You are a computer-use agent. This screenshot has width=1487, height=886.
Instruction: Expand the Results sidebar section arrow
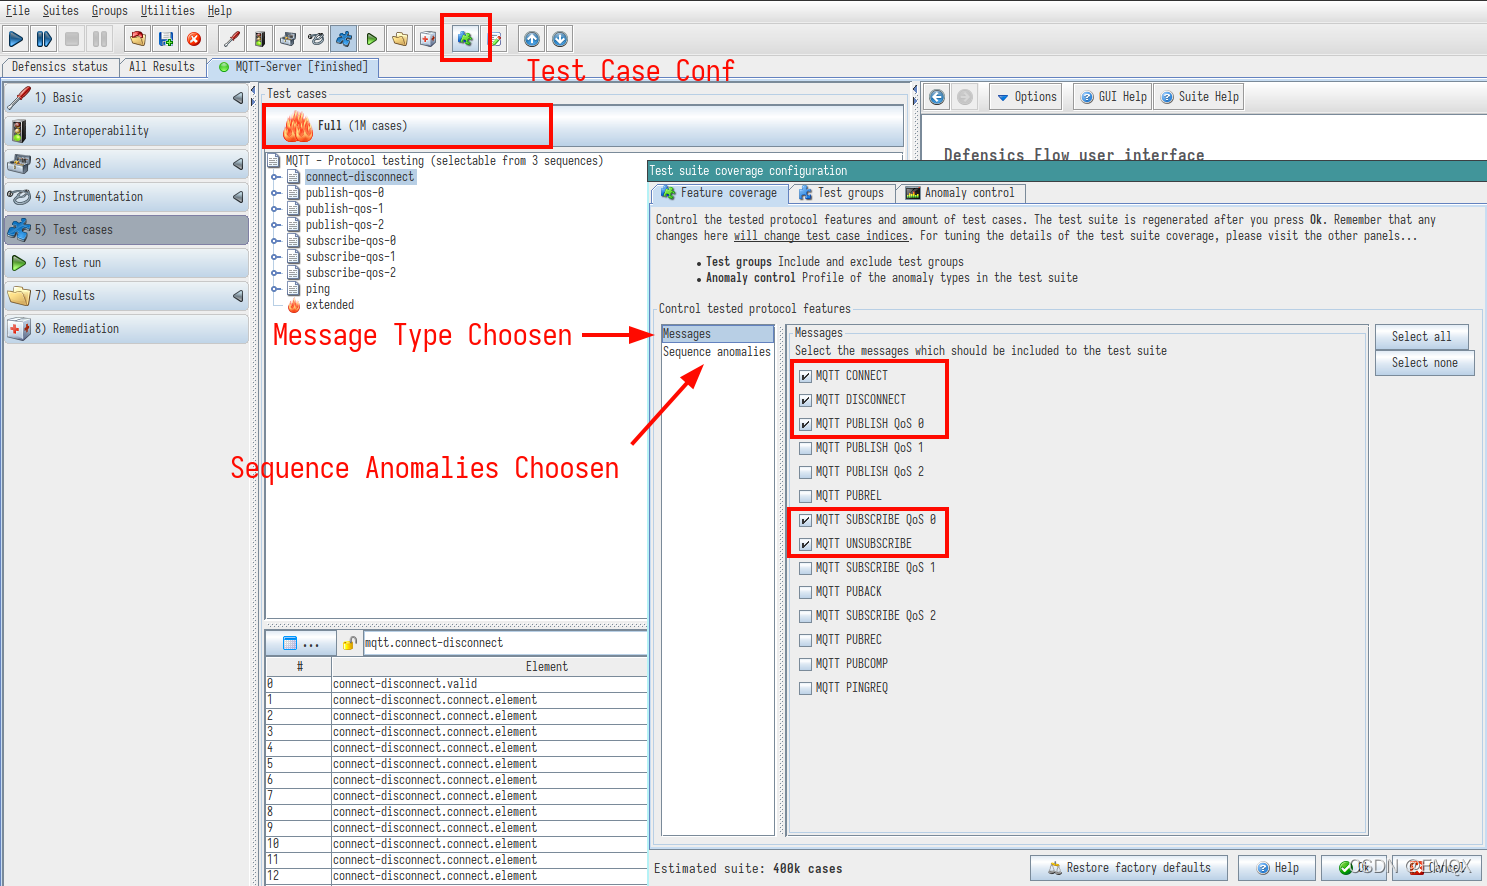pos(238,296)
